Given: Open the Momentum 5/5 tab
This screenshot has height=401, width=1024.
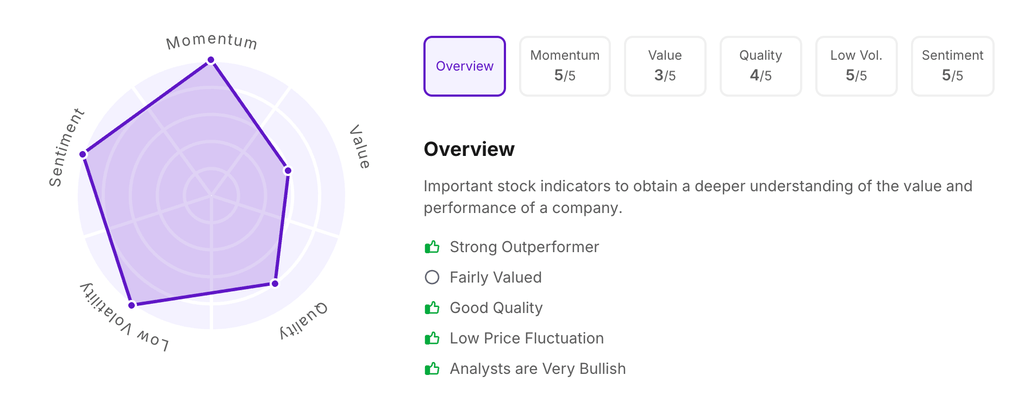Looking at the screenshot, I should [565, 66].
